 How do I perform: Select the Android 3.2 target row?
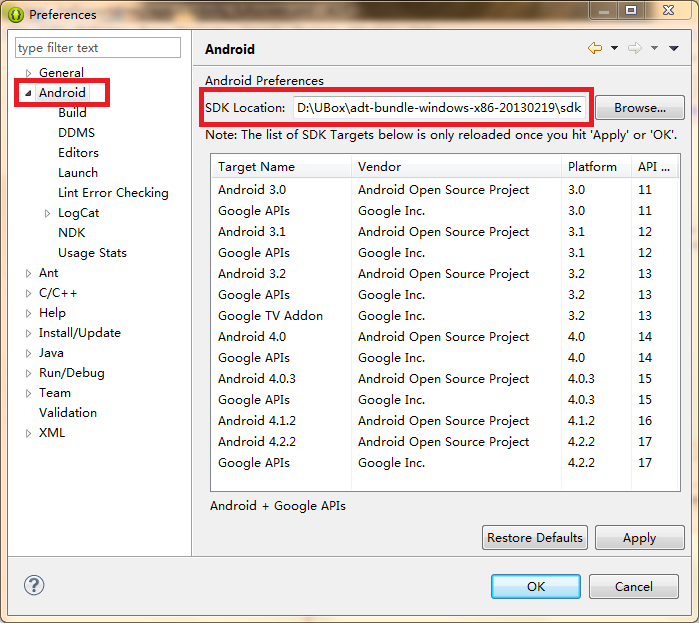pyautogui.click(x=445, y=274)
